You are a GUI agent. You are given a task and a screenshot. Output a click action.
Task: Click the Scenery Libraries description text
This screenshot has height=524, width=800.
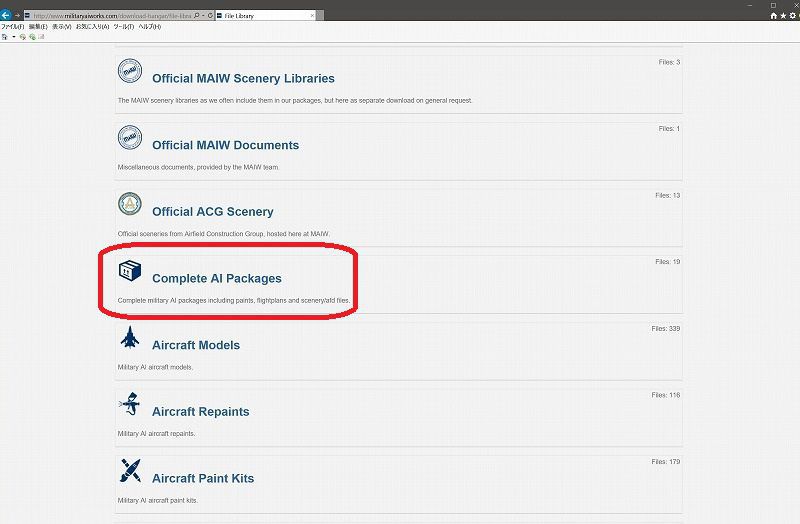tap(295, 101)
